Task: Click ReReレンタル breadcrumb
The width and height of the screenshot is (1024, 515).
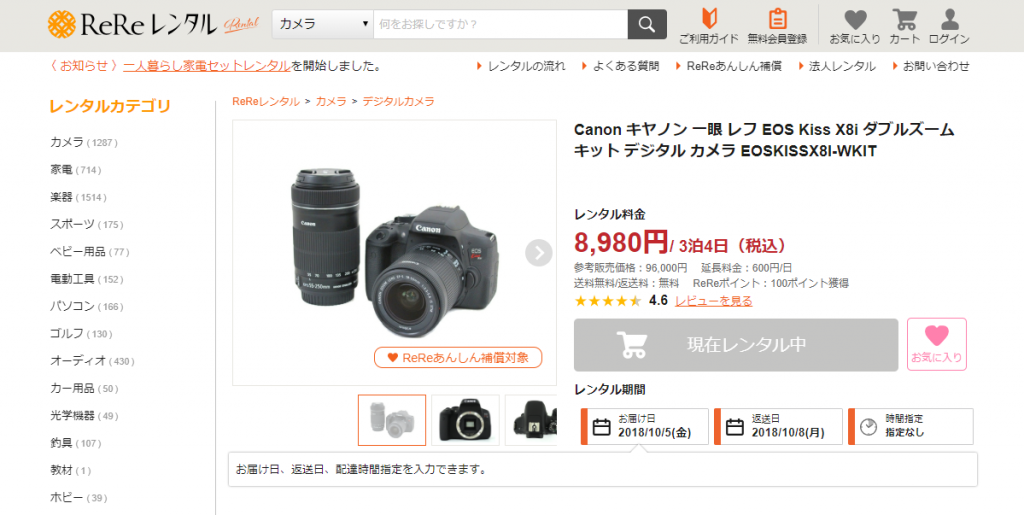Action: point(266,101)
